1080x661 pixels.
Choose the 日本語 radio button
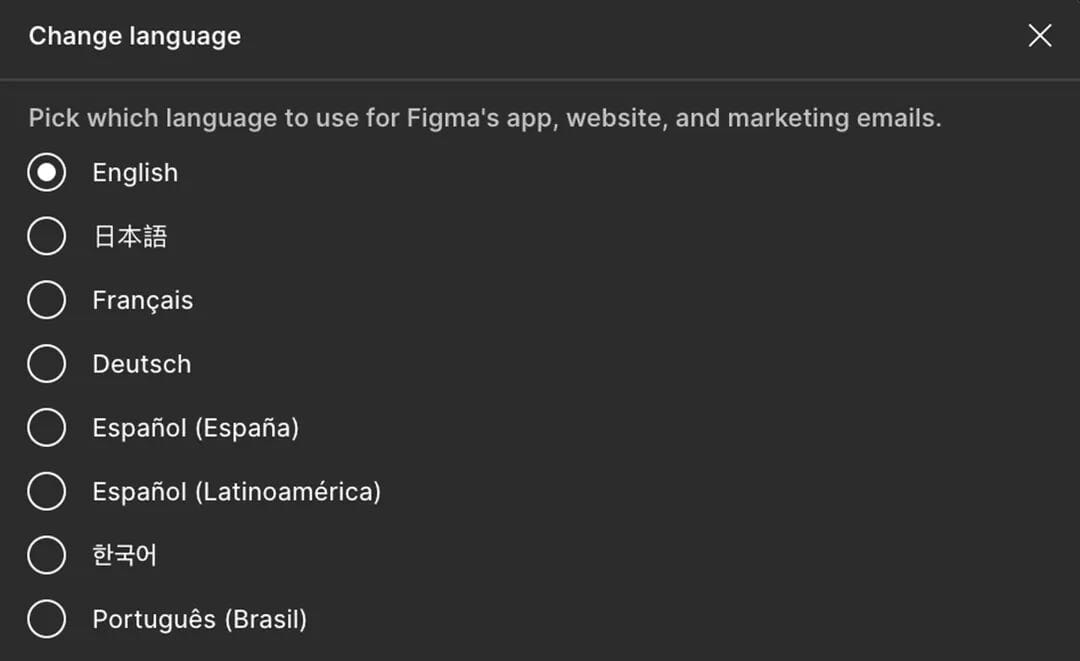46,237
